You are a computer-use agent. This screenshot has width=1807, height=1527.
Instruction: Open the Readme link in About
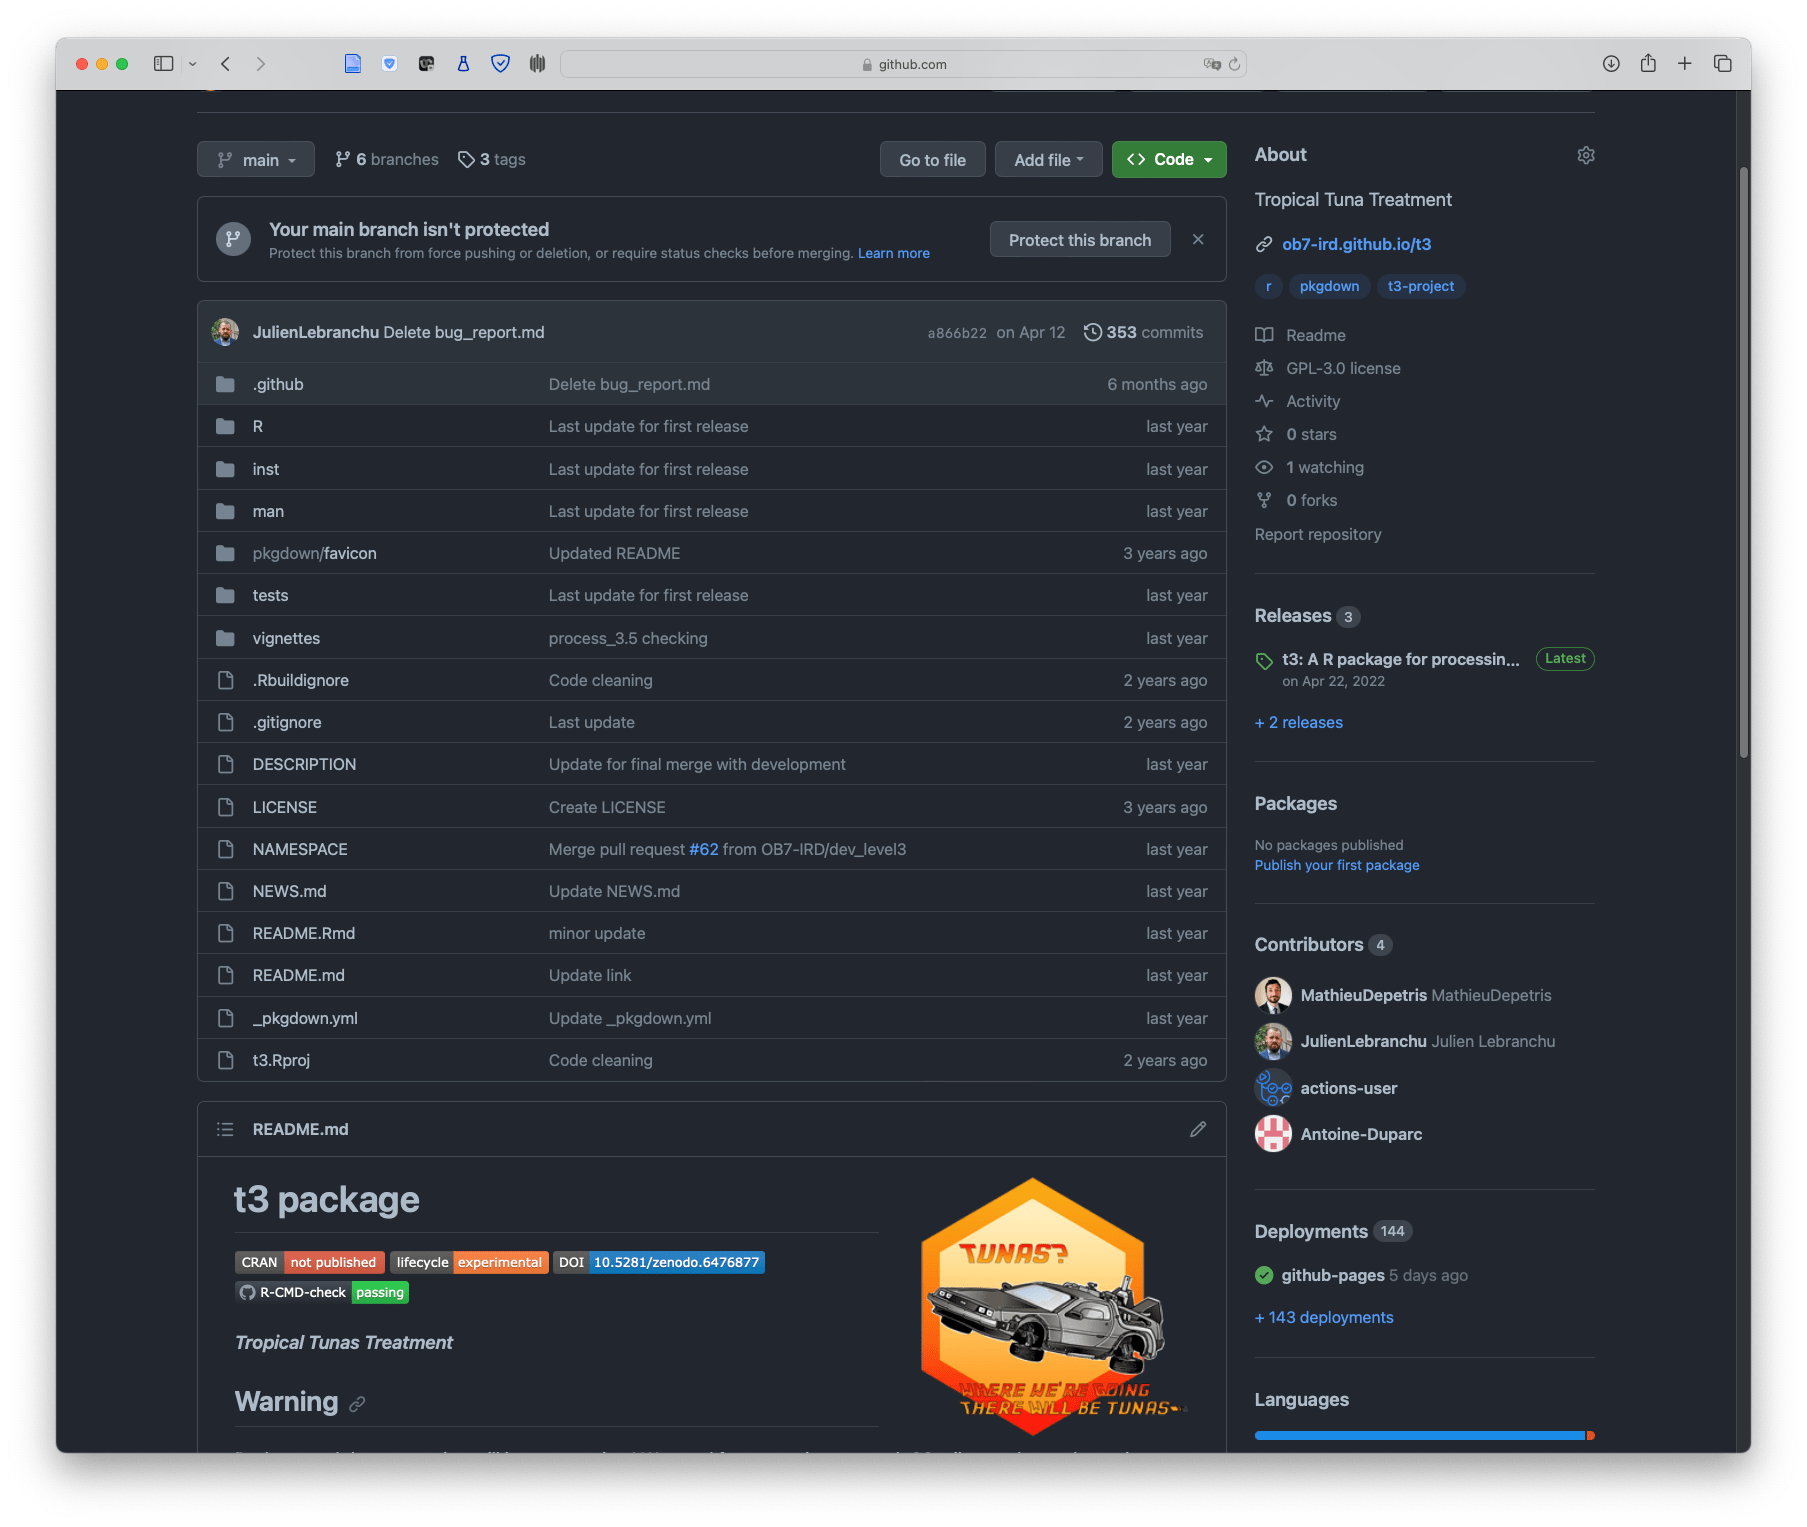(x=1315, y=335)
